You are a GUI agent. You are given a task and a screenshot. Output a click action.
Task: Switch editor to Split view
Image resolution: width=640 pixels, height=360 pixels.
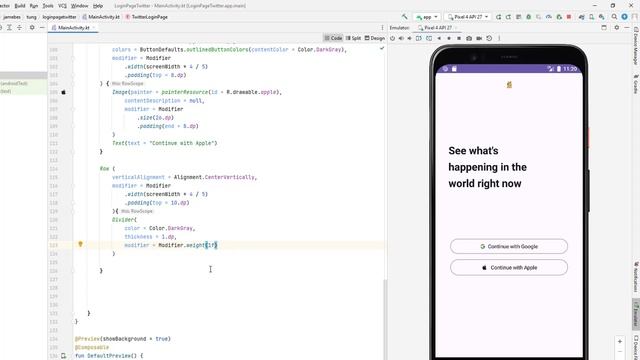coord(353,38)
